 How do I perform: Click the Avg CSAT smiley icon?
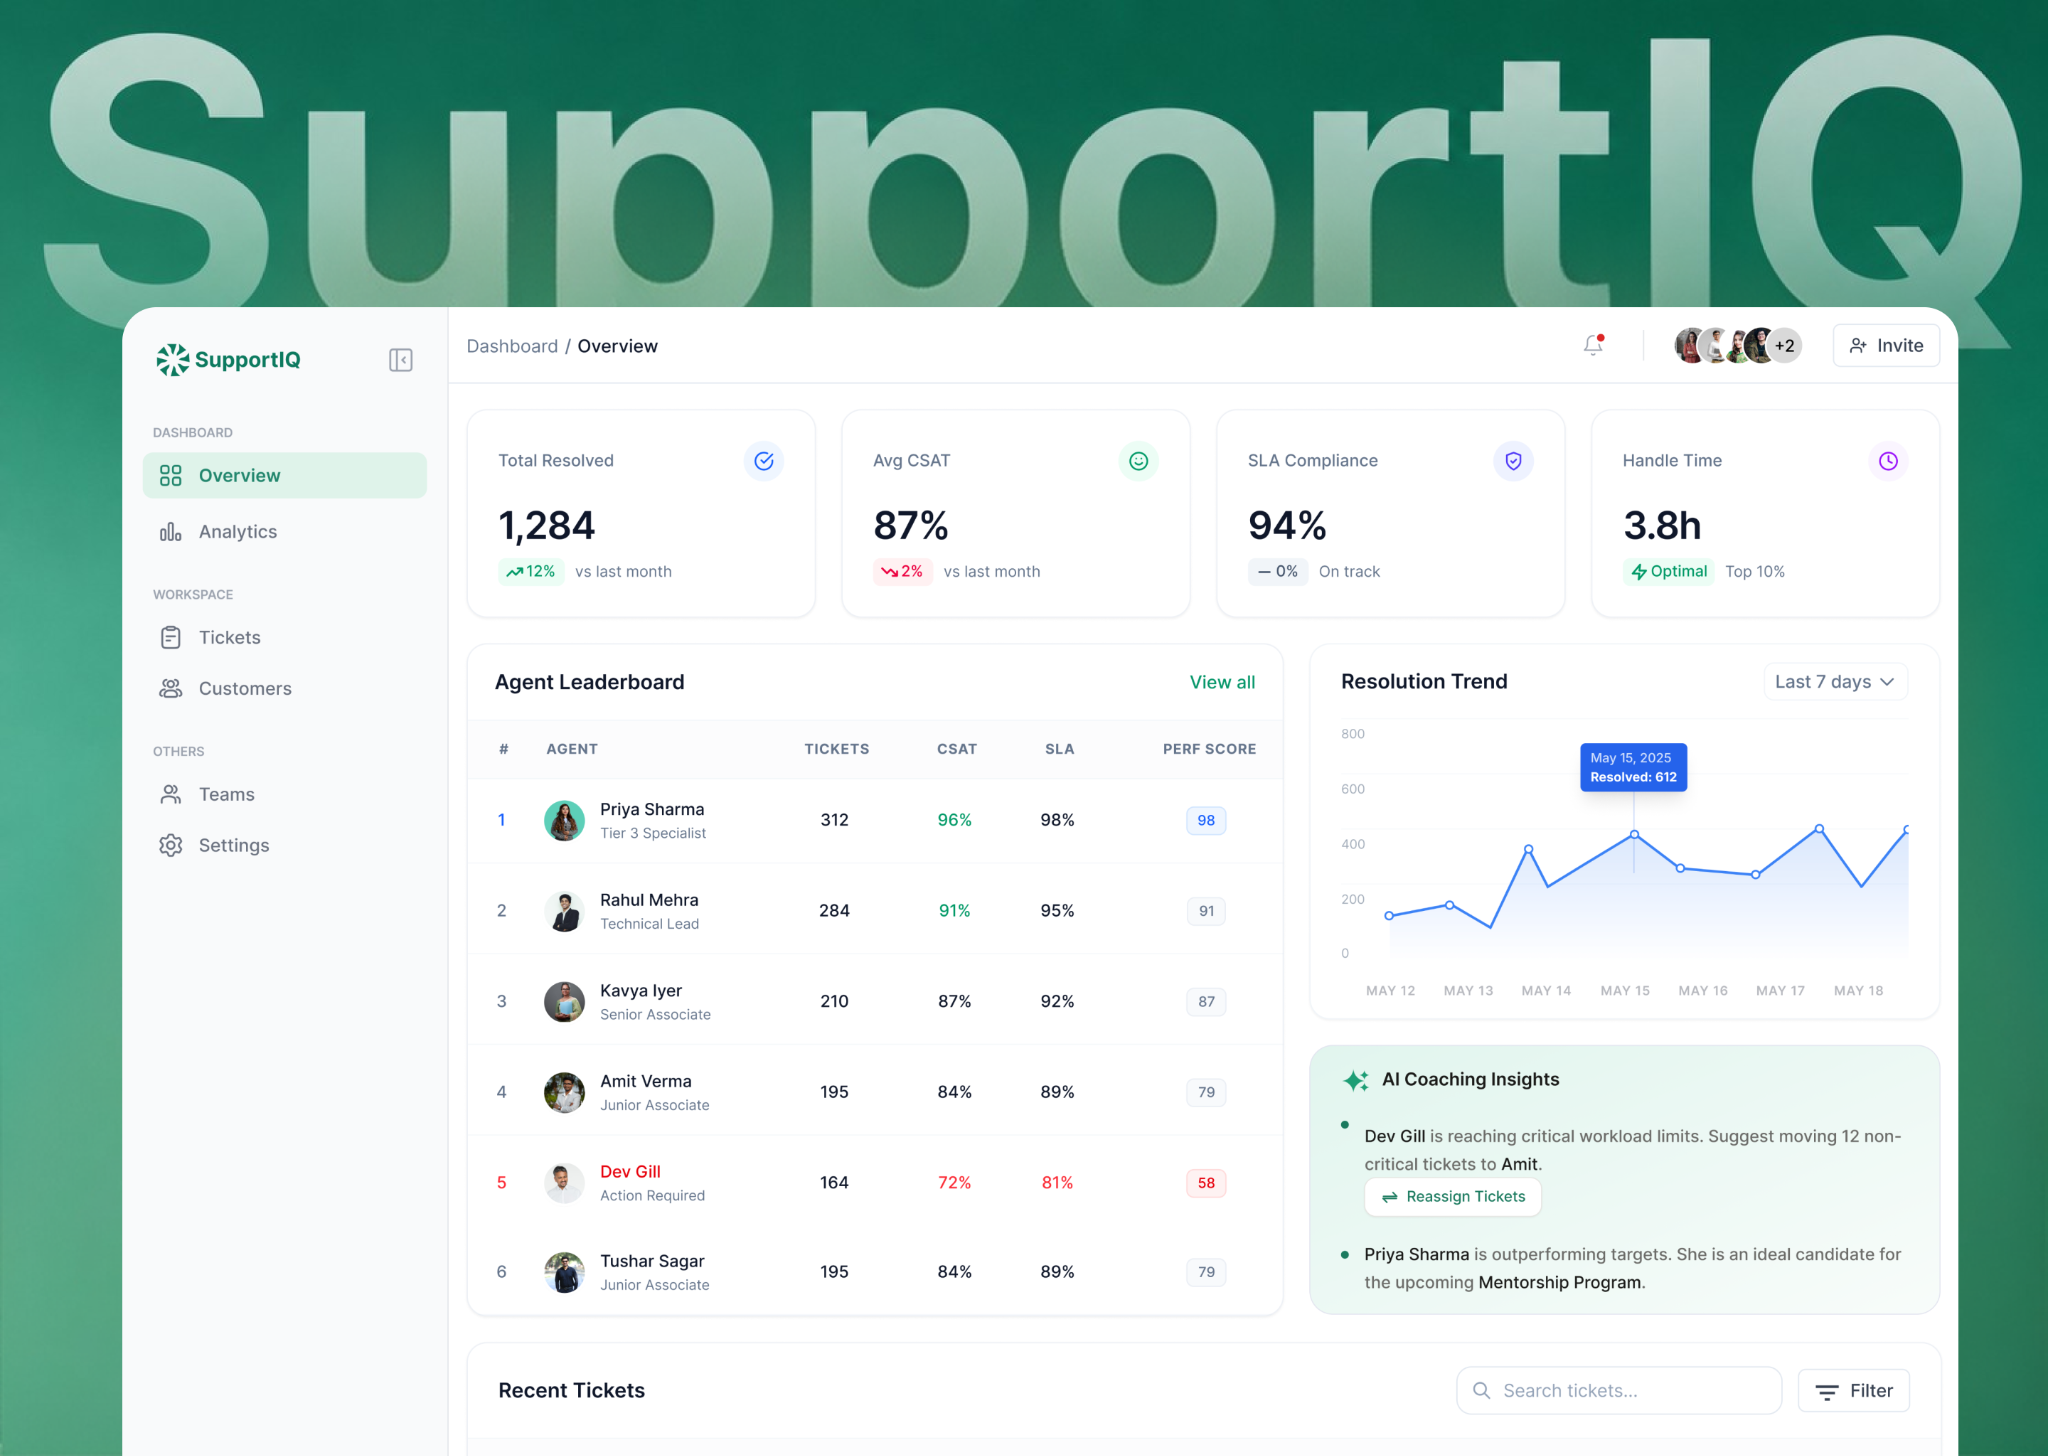tap(1138, 461)
